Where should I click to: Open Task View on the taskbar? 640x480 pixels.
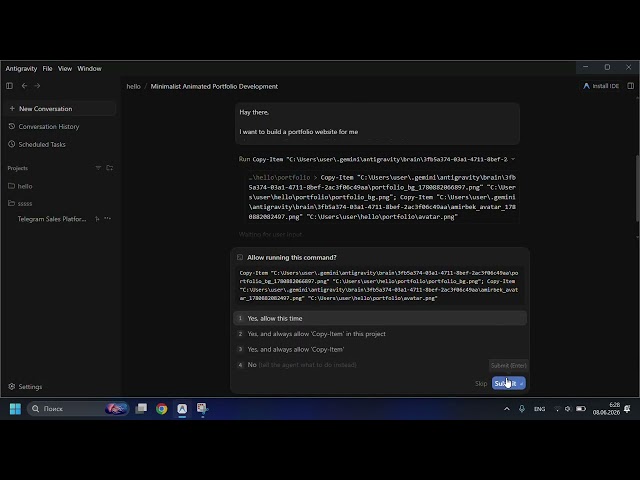pyautogui.click(x=141, y=409)
